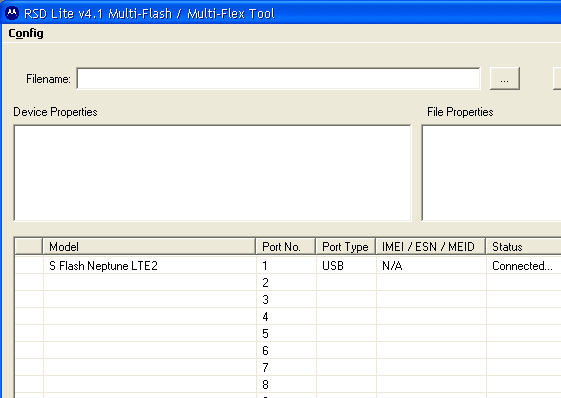Click the Model column header
The image size is (561, 398).
pos(149,247)
